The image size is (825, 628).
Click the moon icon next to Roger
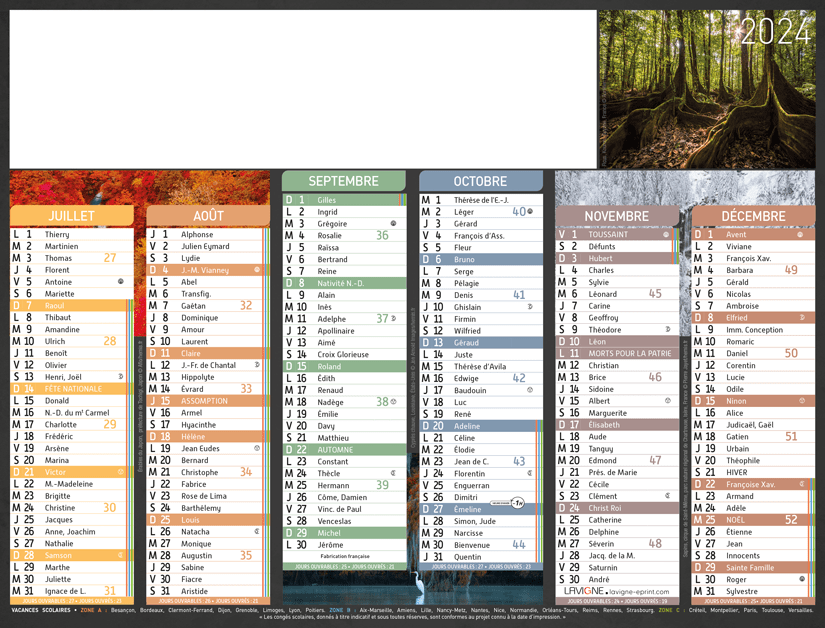point(801,579)
